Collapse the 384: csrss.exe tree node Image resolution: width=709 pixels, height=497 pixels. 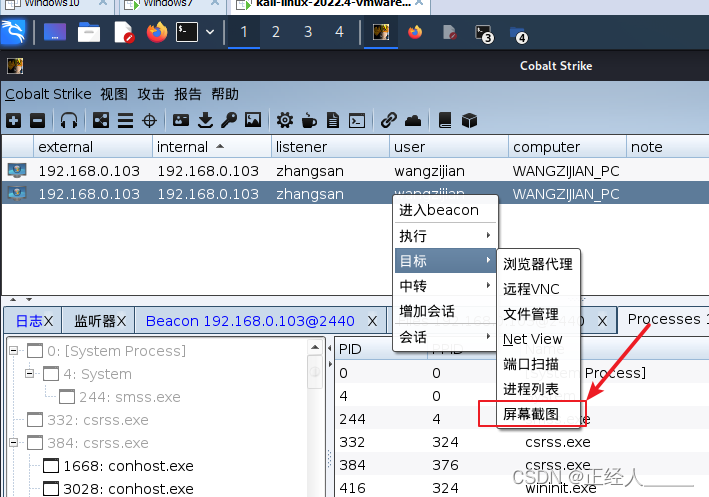tap(14, 443)
